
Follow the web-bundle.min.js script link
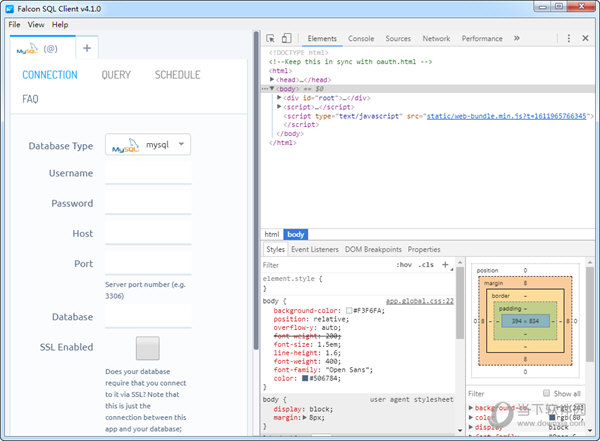(506, 116)
